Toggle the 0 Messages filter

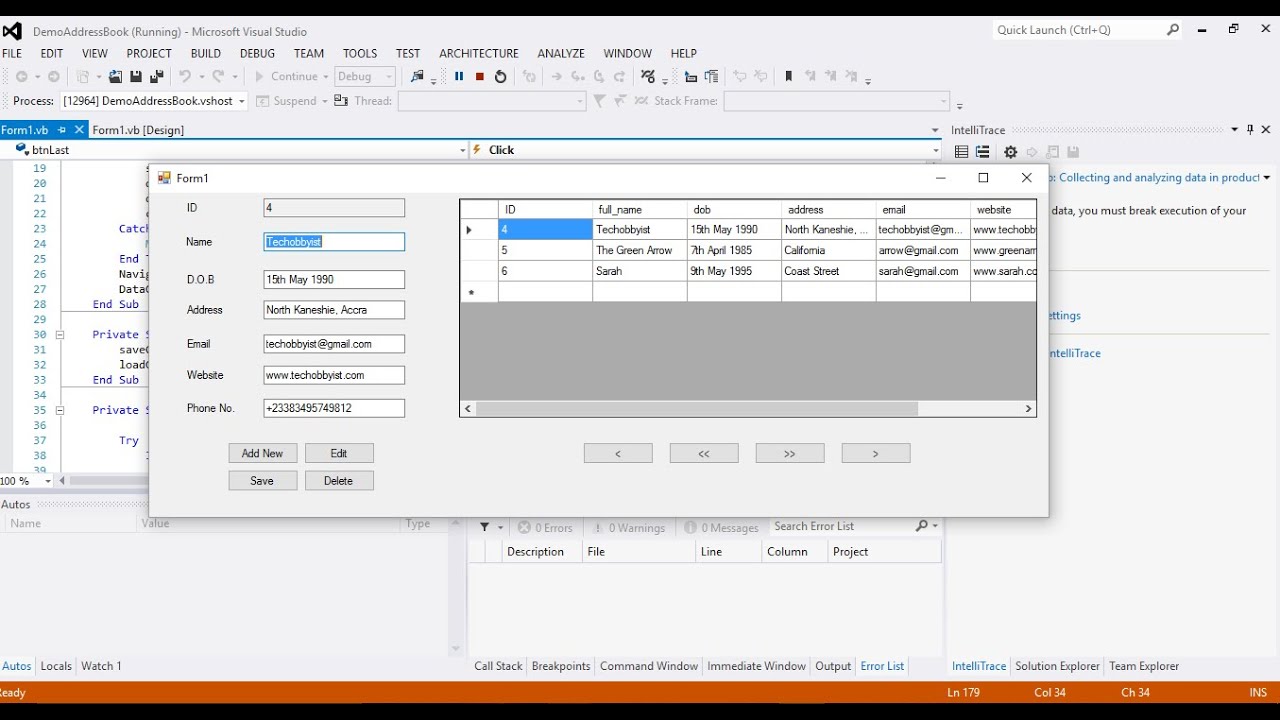coord(720,527)
